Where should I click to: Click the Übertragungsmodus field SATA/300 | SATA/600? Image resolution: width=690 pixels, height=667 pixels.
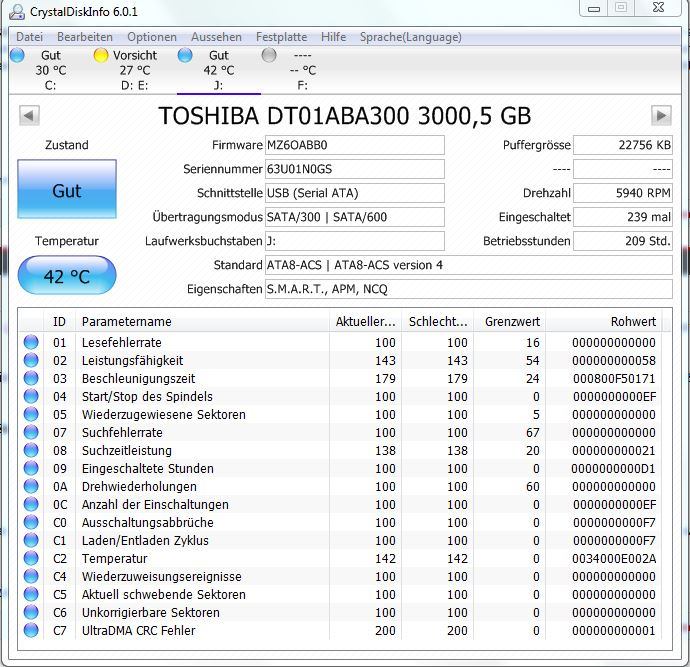pyautogui.click(x=355, y=217)
